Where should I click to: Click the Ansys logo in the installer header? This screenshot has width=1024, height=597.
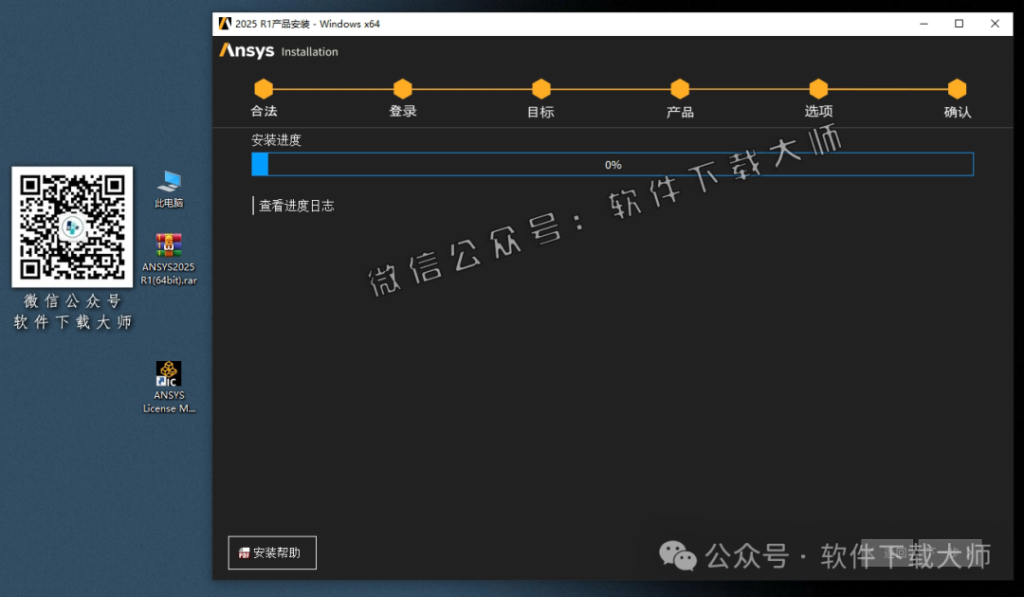(x=246, y=51)
